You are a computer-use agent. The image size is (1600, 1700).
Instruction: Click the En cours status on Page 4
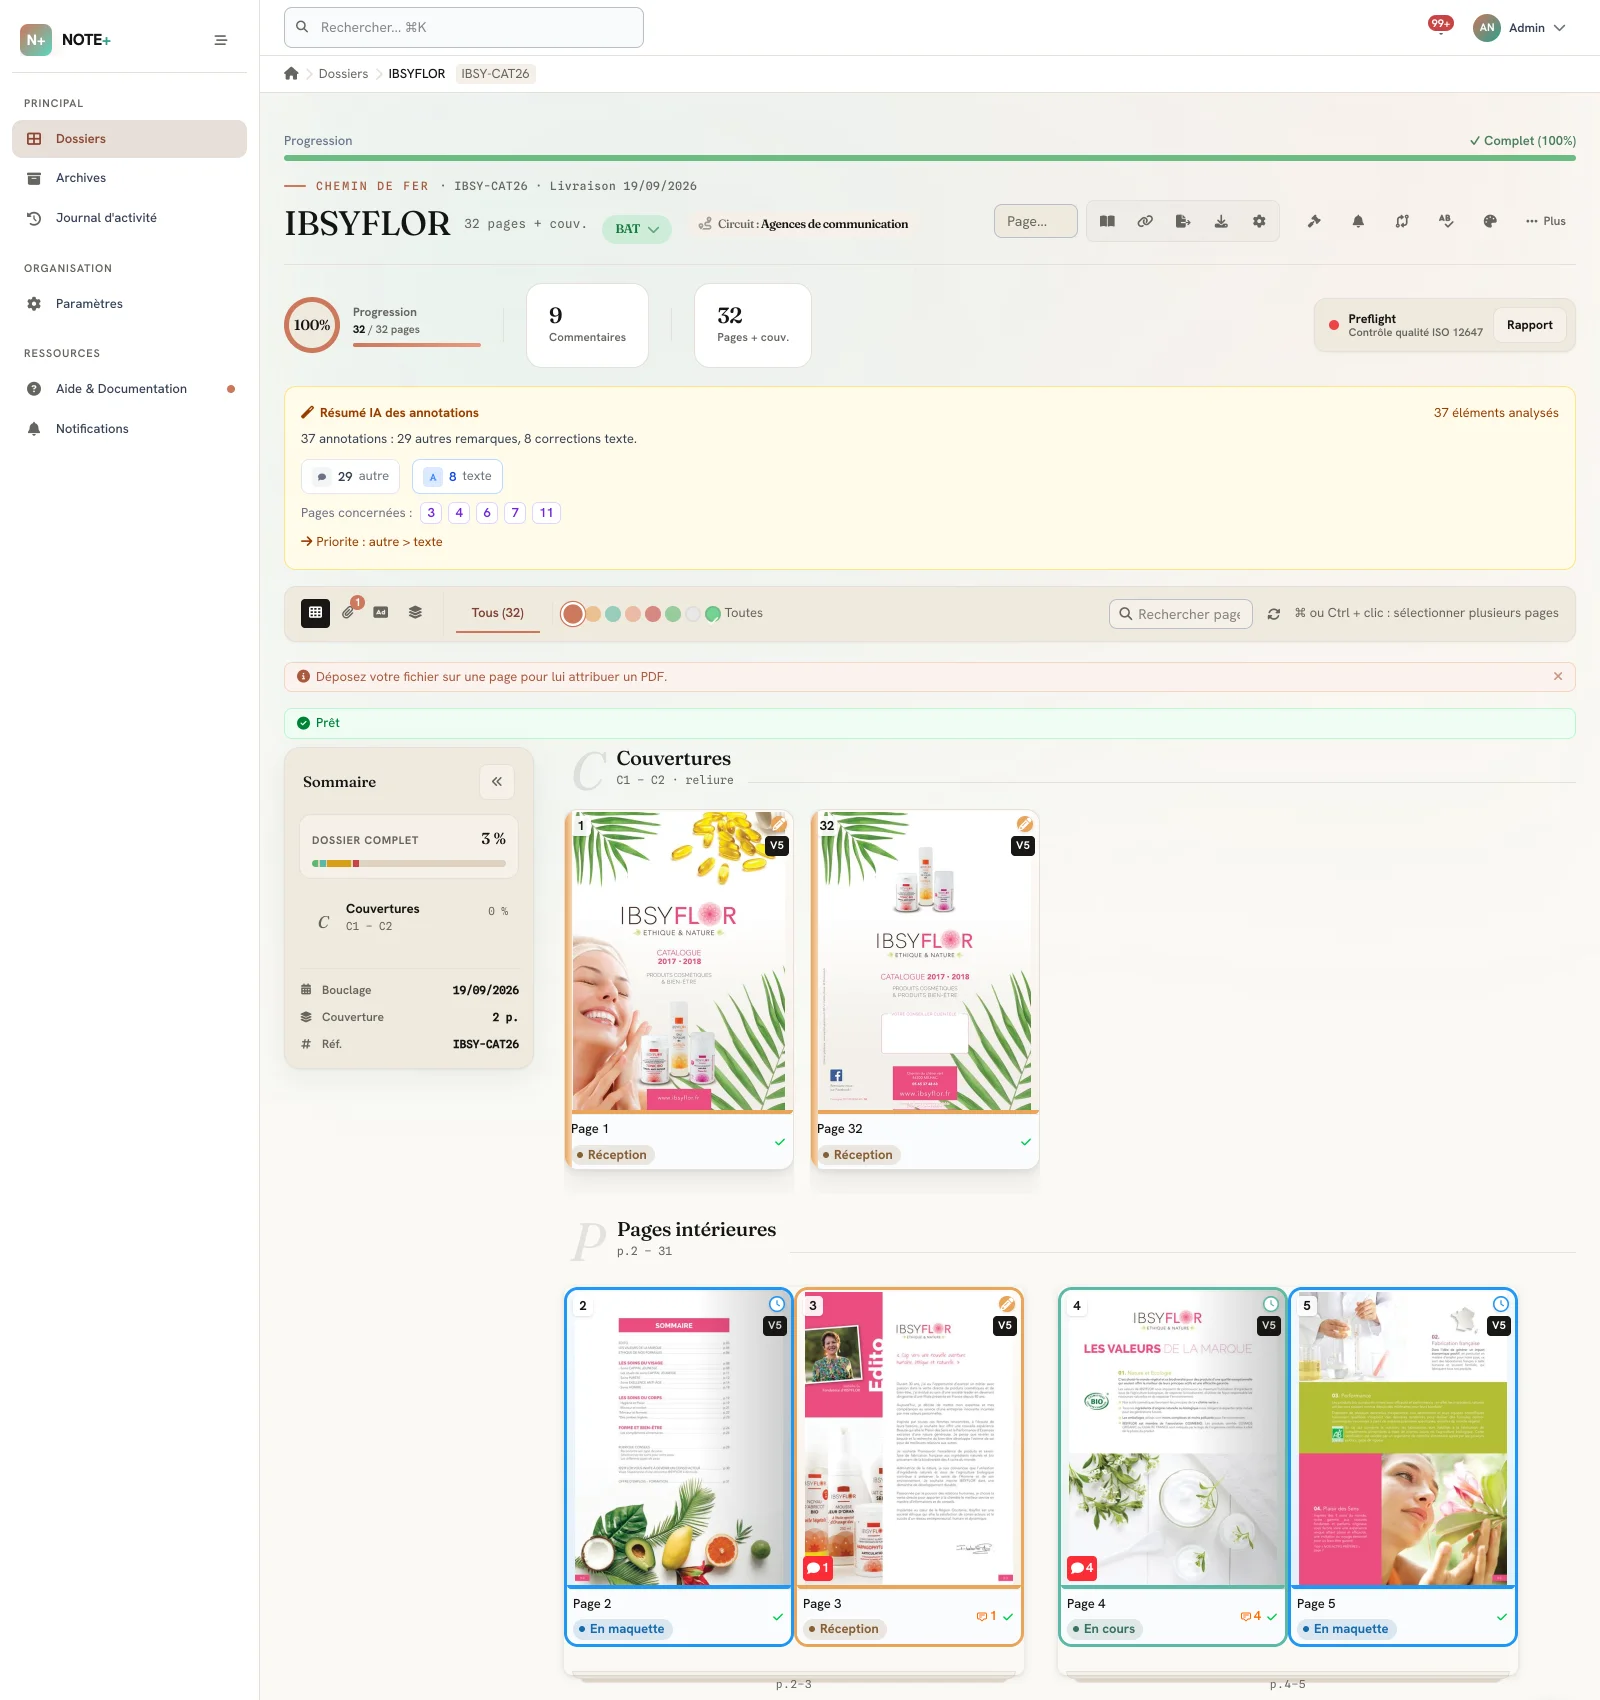click(x=1104, y=1629)
